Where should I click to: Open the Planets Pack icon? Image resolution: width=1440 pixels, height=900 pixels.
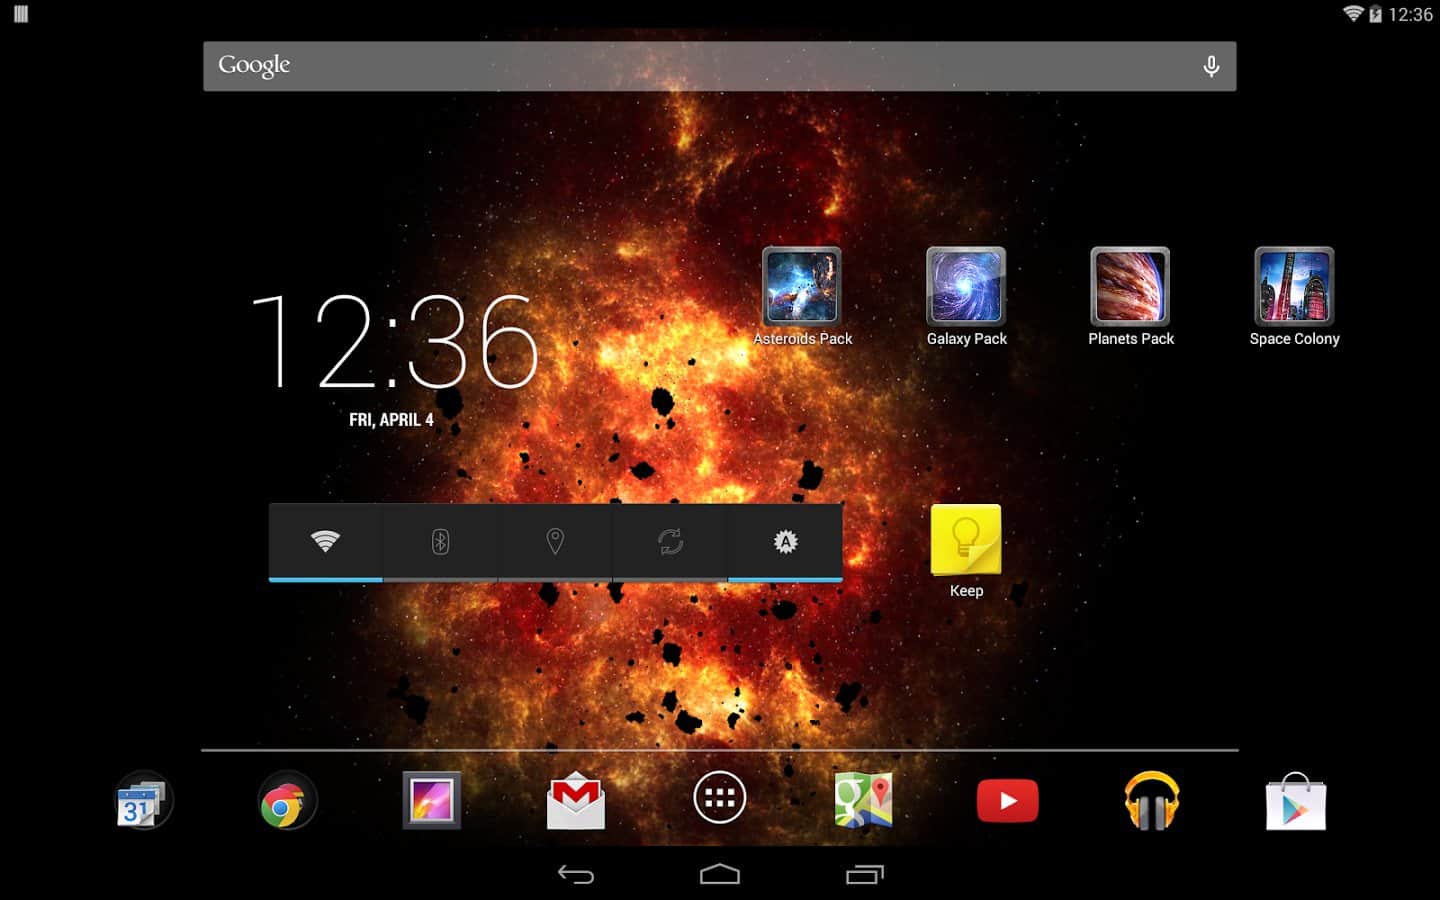1130,287
